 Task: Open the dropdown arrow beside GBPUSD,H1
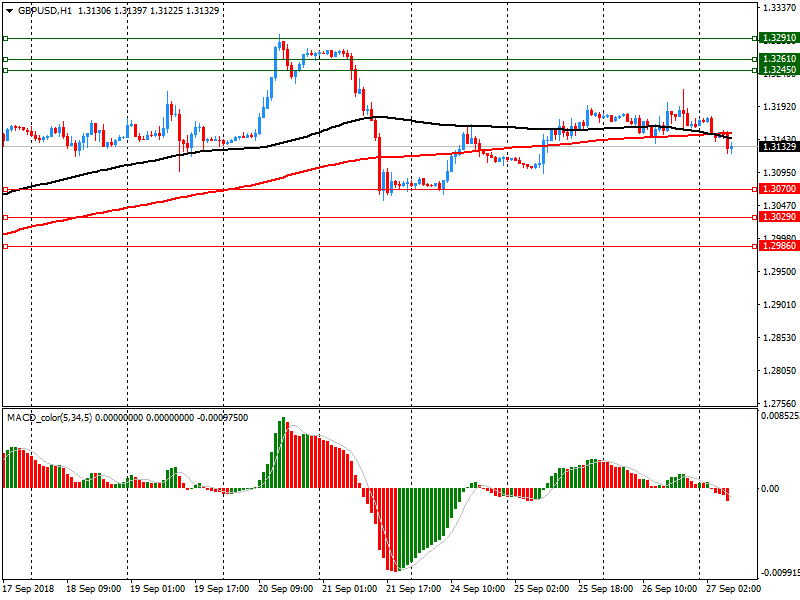pos(9,10)
